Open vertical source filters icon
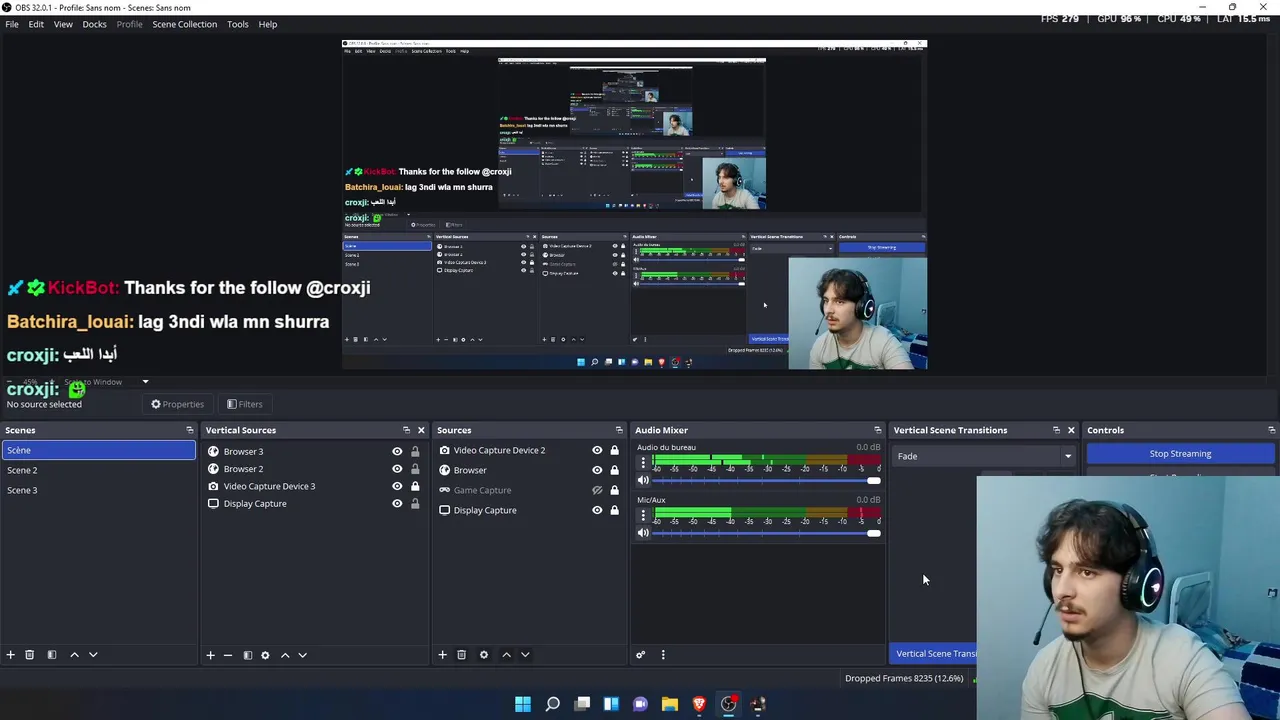 pyautogui.click(x=247, y=656)
